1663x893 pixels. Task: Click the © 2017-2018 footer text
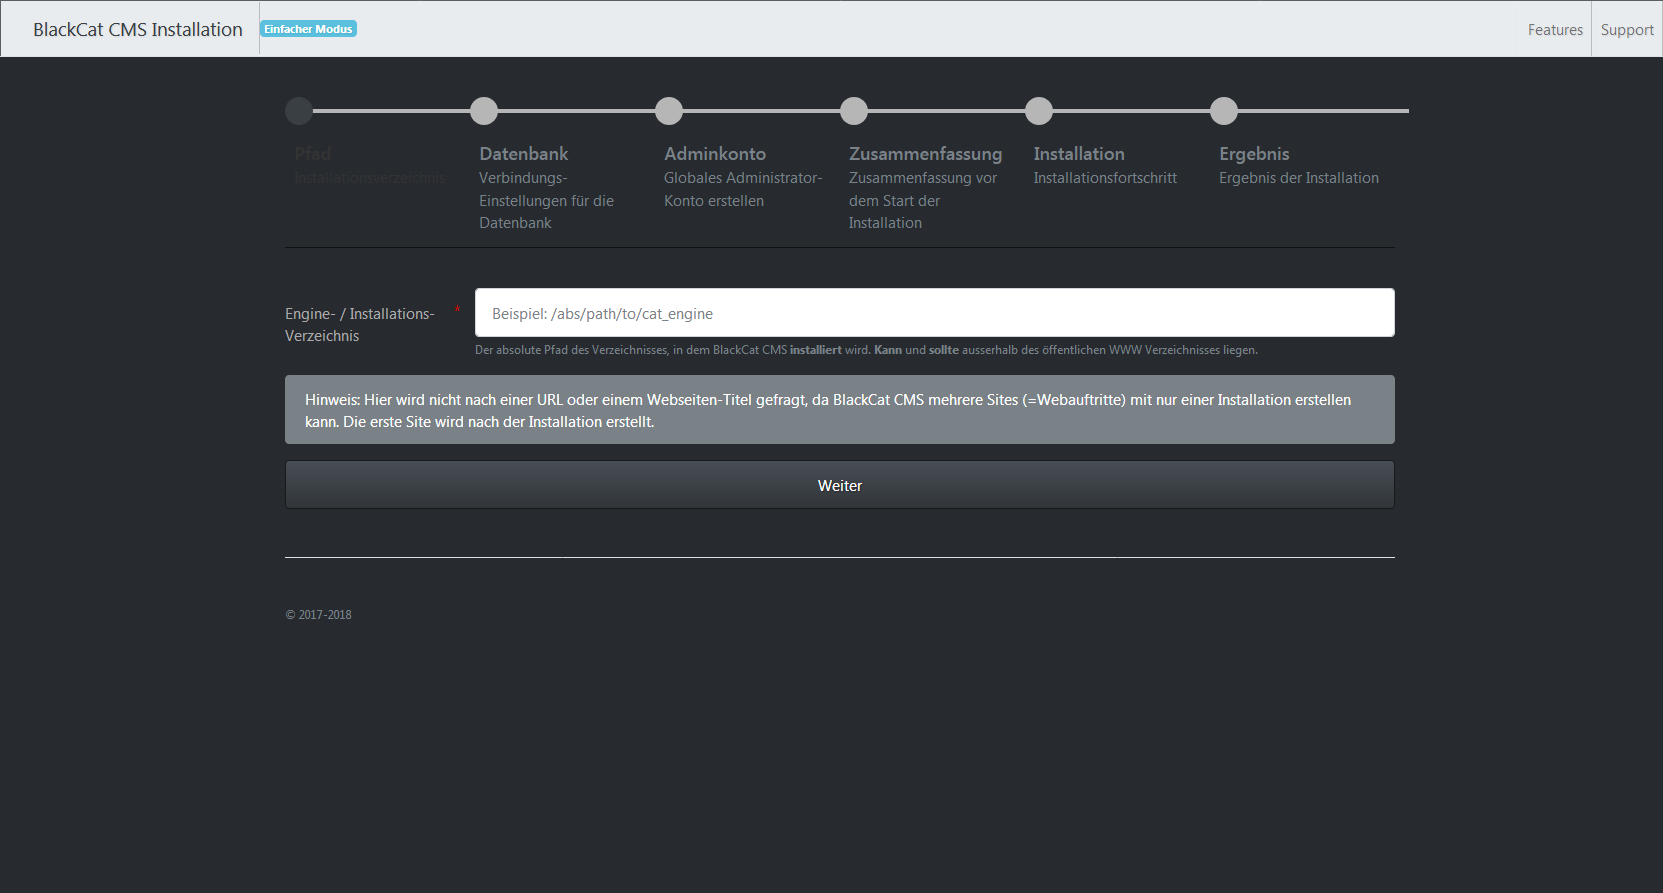coord(318,615)
